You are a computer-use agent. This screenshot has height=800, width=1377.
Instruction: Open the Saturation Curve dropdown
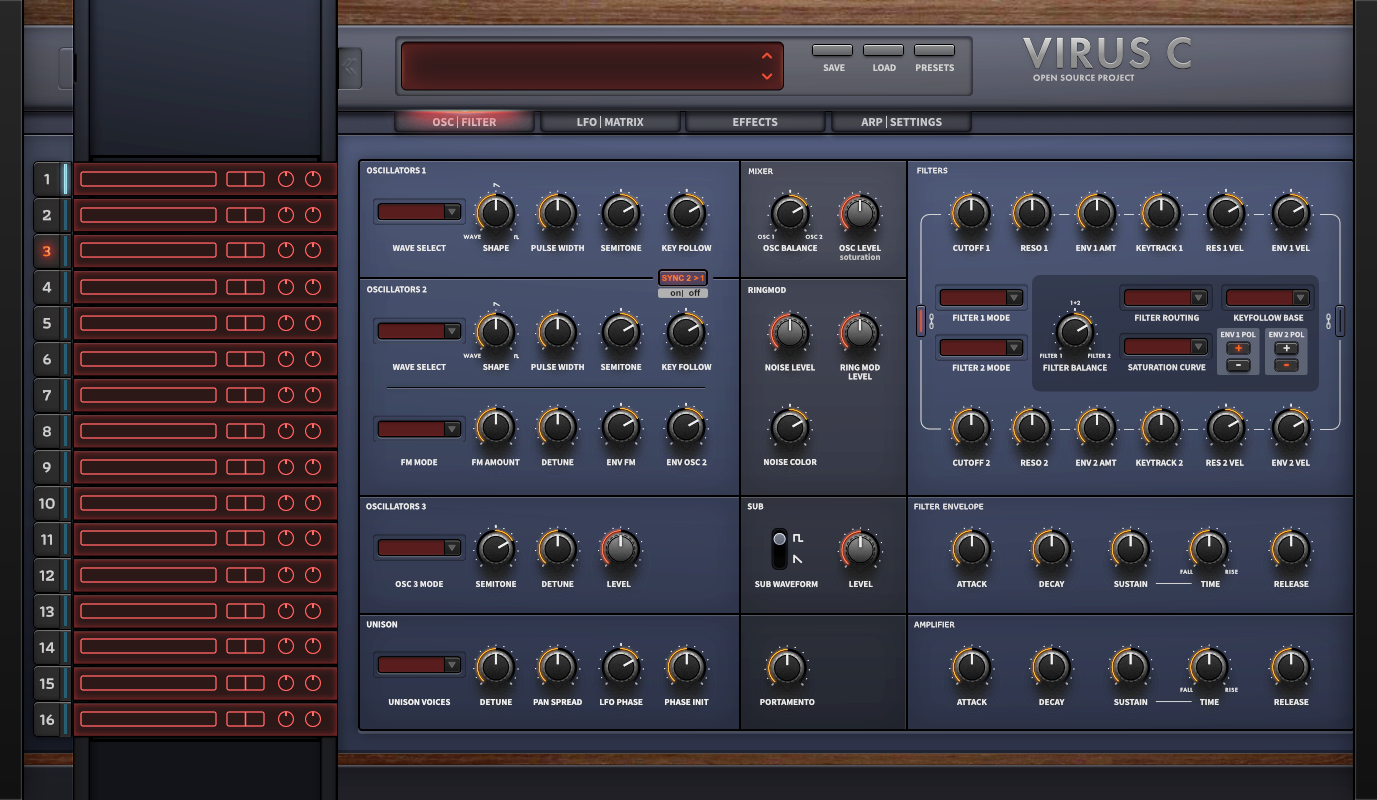click(x=1166, y=347)
